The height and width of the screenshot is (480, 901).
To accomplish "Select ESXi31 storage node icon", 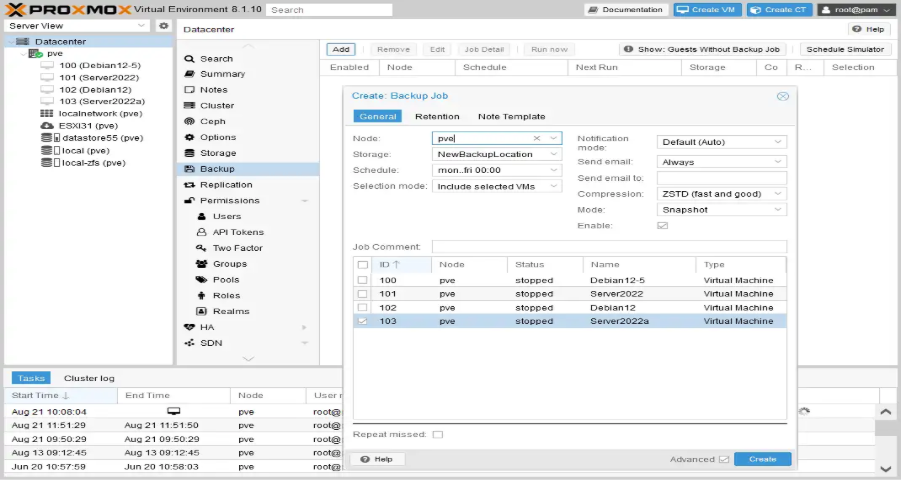I will tap(46, 126).
